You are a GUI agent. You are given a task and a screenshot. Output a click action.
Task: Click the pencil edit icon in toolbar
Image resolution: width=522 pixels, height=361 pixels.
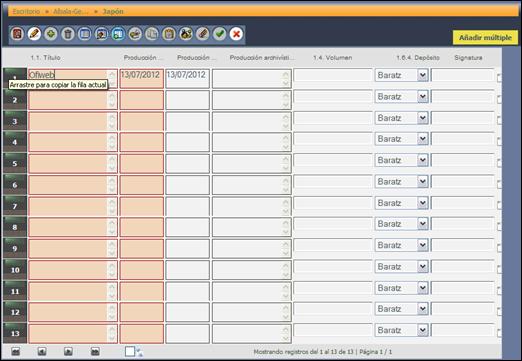tap(34, 34)
